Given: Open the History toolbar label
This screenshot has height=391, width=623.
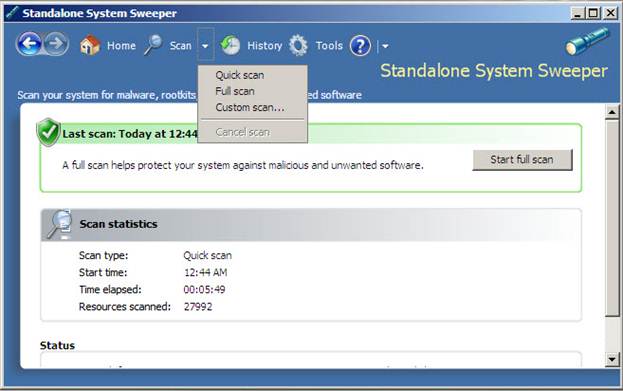Looking at the screenshot, I should click(265, 46).
